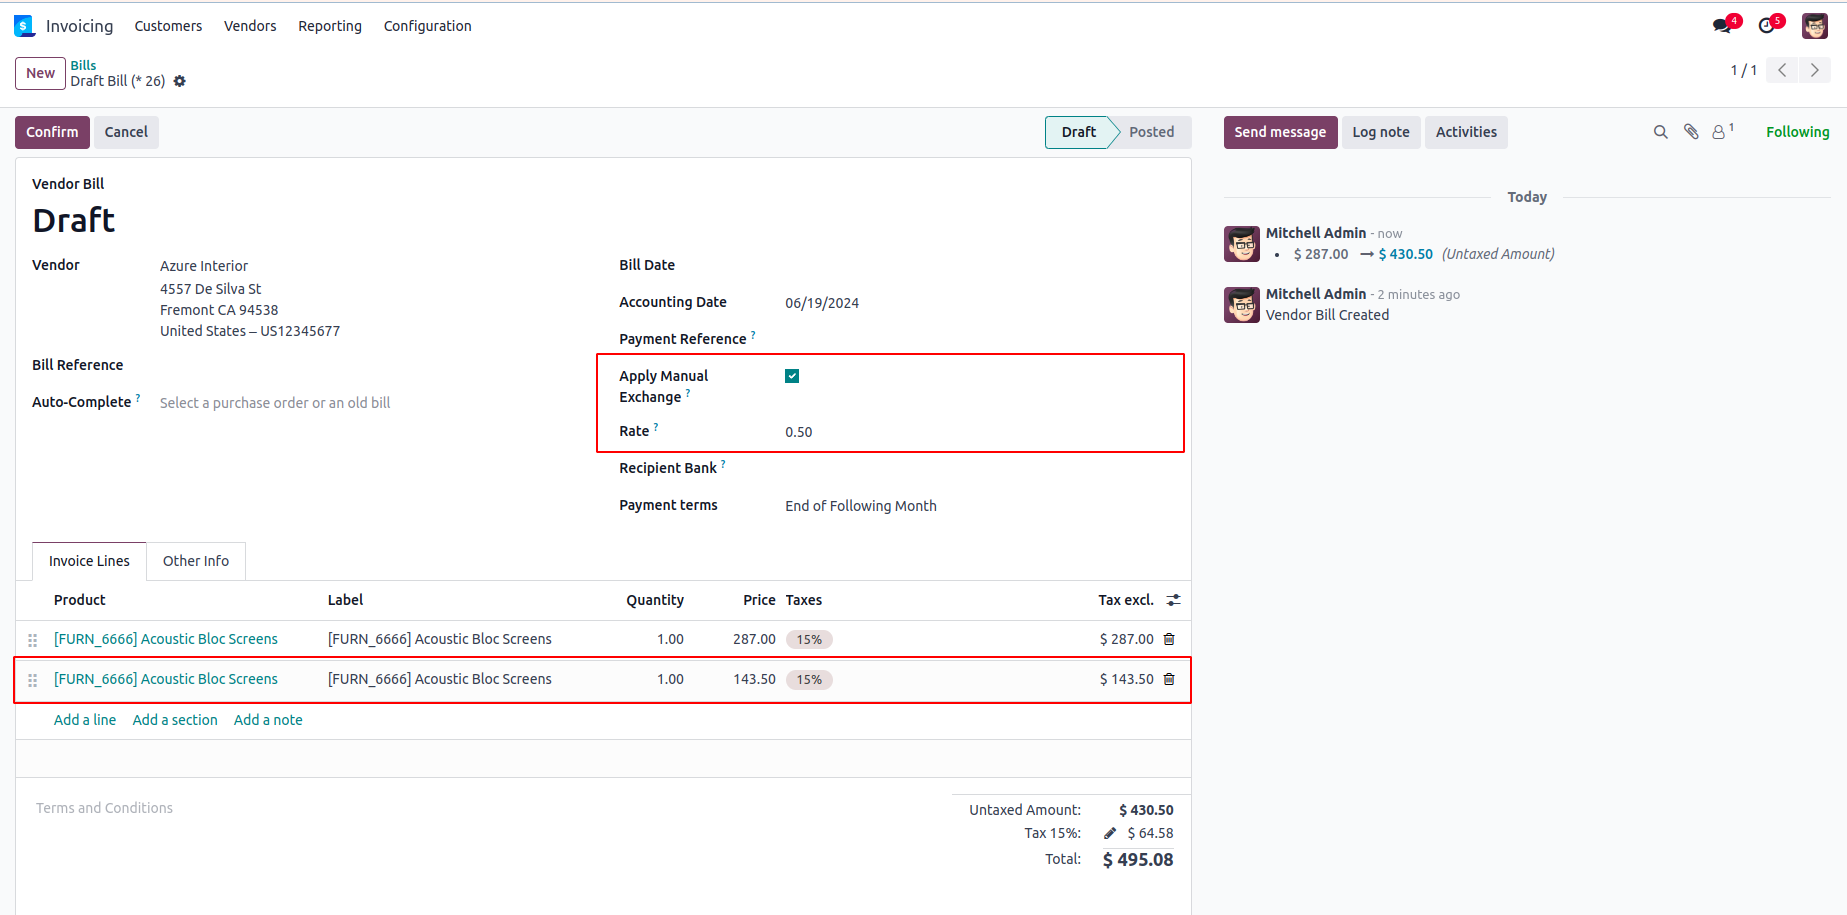The height and width of the screenshot is (915, 1847).
Task: Search messages in the chatter
Action: pyautogui.click(x=1661, y=132)
